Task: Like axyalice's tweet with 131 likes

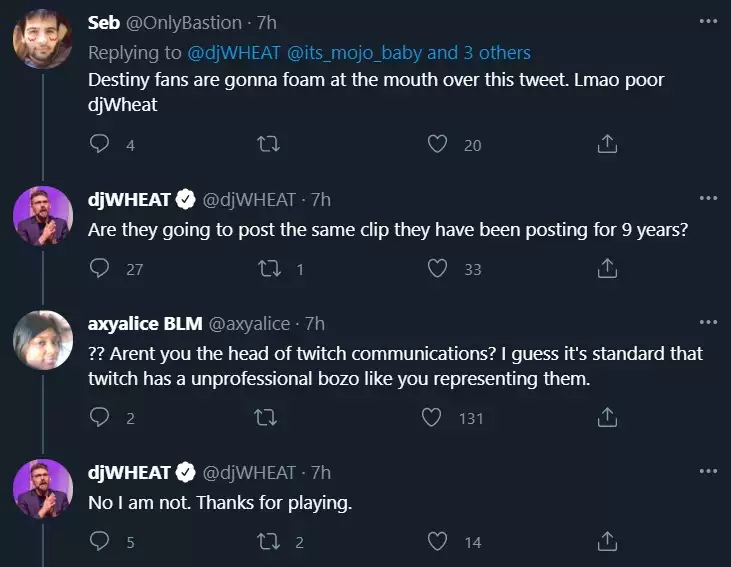Action: [431, 417]
